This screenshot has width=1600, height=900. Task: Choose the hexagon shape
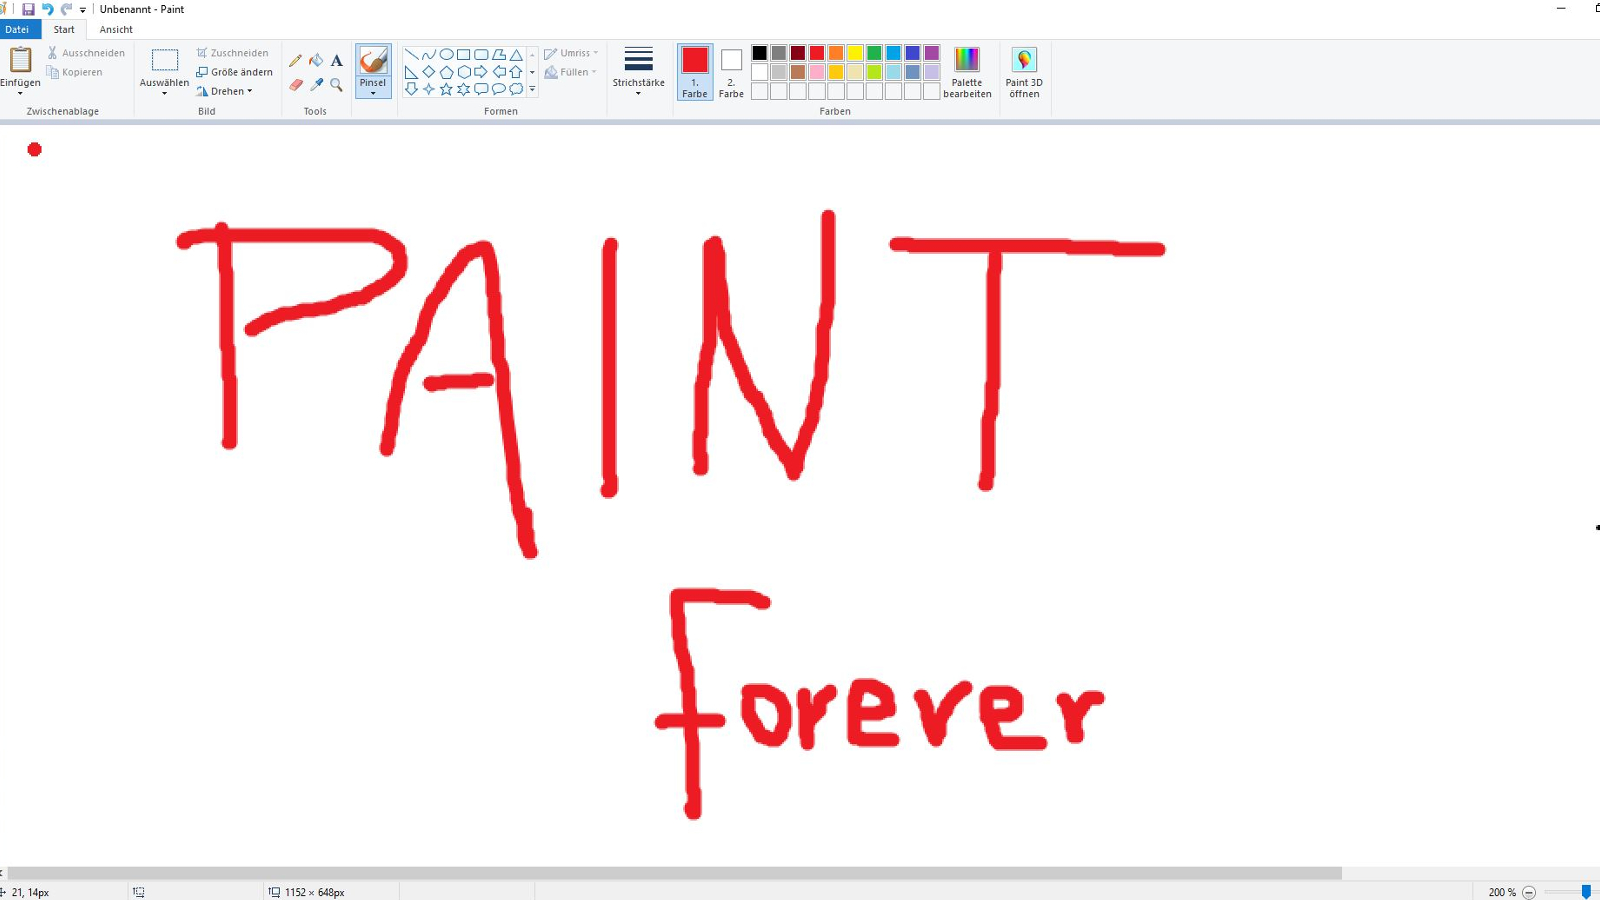[x=464, y=72]
